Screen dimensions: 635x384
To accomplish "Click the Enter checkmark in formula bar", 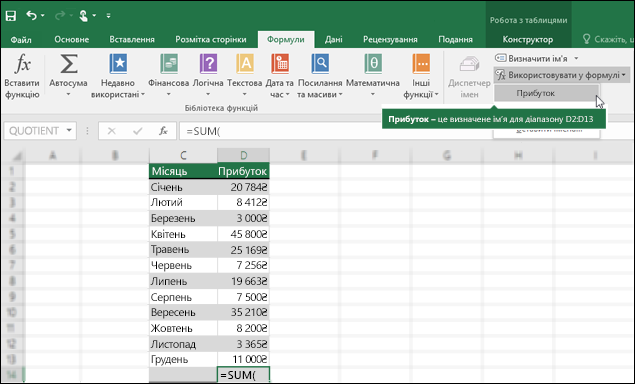I will pos(138,131).
